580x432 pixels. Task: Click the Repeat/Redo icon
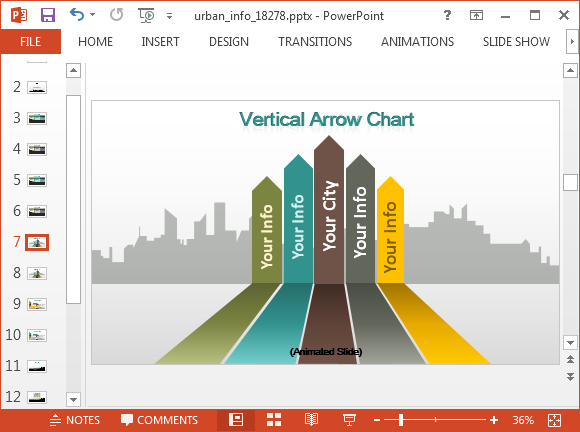pos(117,15)
